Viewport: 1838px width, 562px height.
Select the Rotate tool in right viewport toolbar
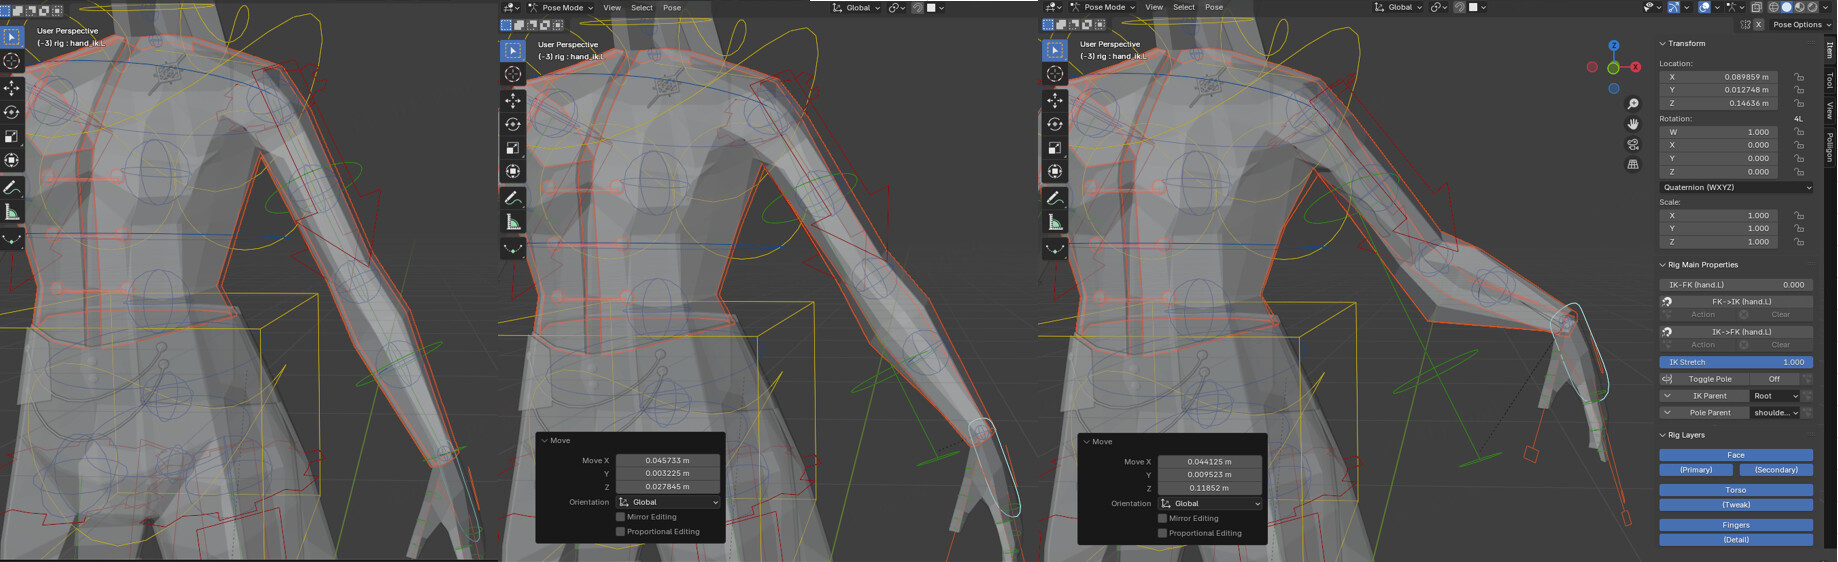[1055, 124]
